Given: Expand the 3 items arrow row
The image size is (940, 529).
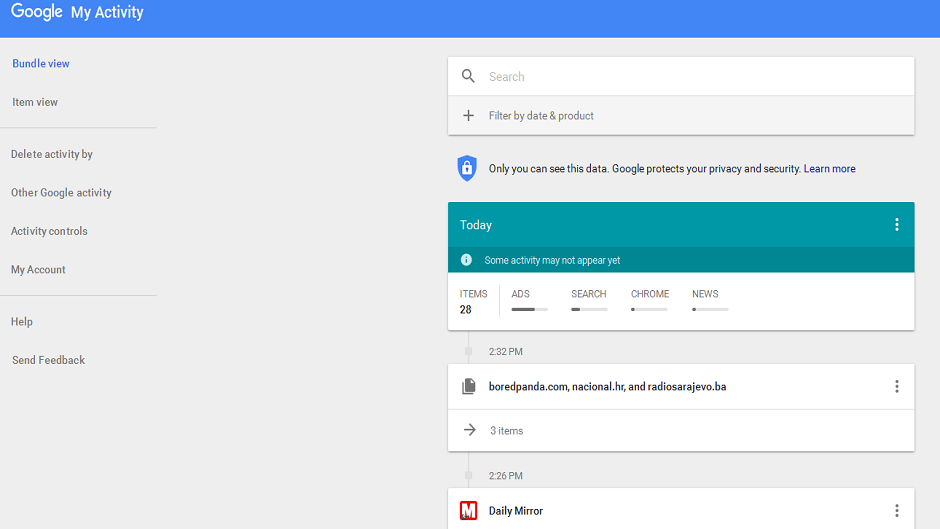Looking at the screenshot, I should [x=469, y=431].
